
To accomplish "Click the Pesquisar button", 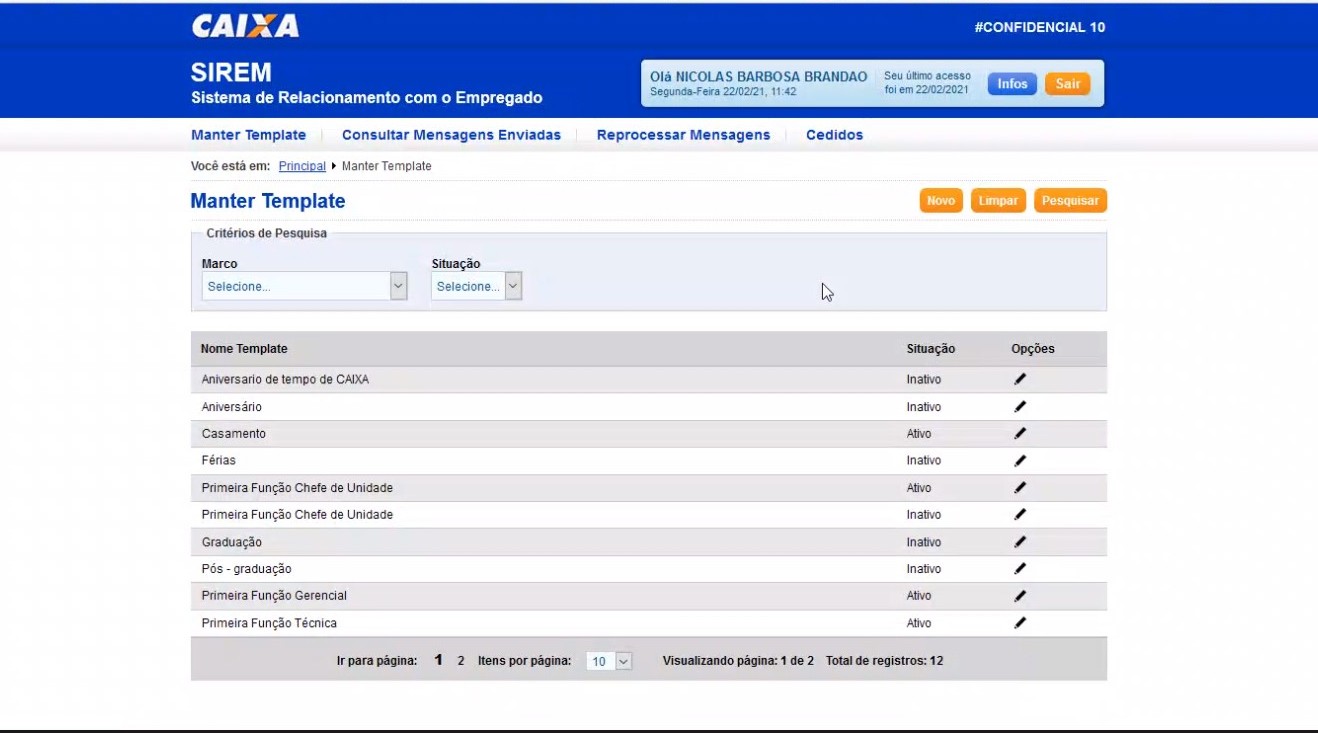I will (x=1070, y=201).
